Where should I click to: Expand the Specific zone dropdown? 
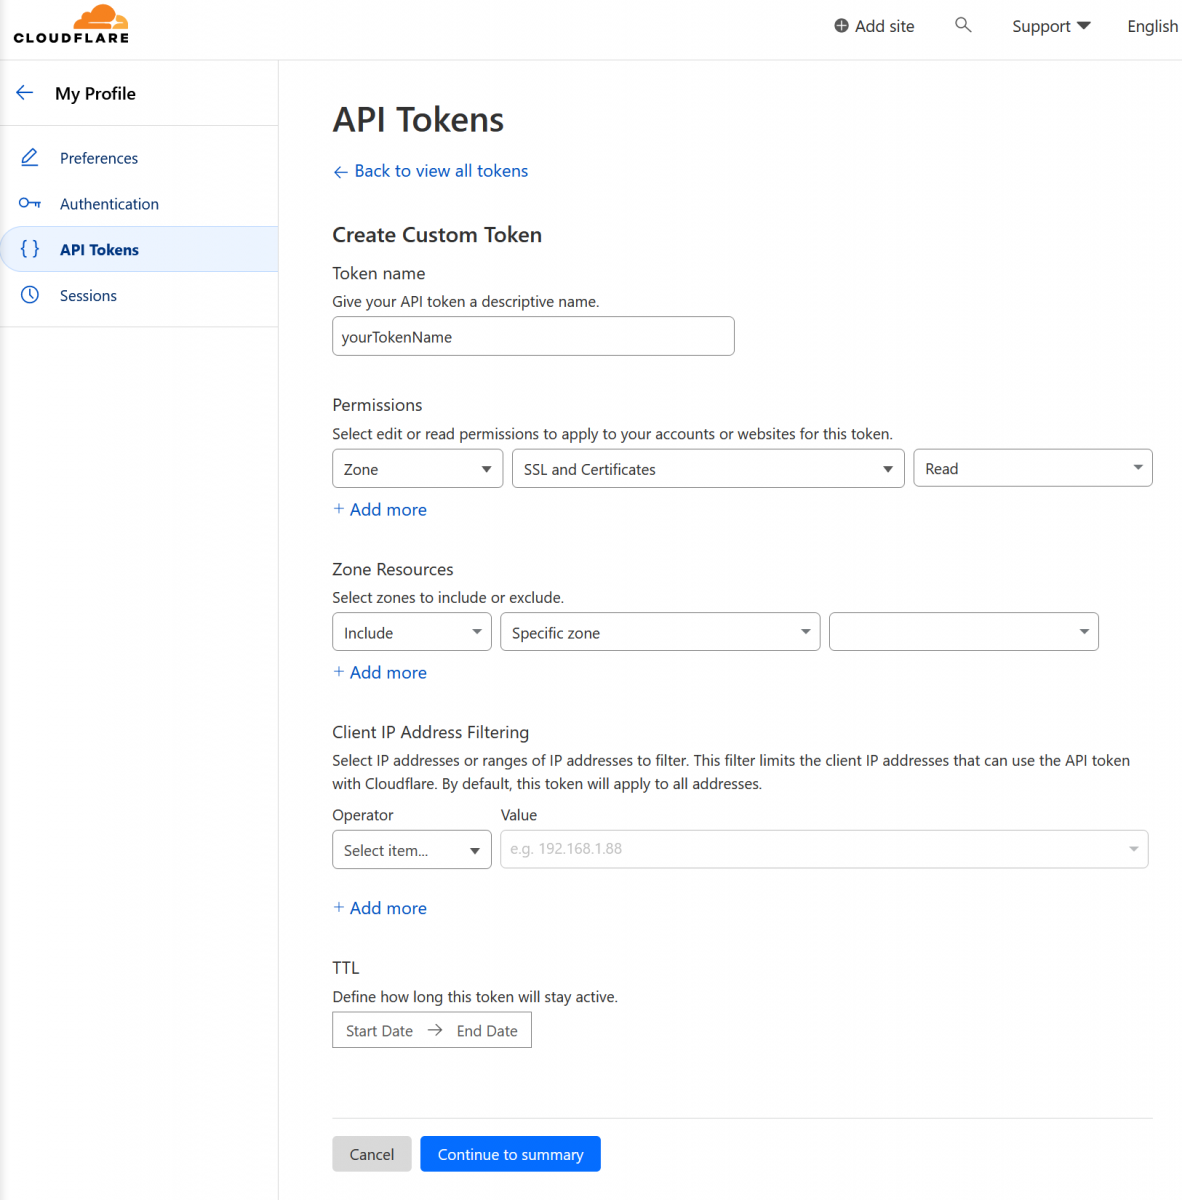tap(659, 632)
